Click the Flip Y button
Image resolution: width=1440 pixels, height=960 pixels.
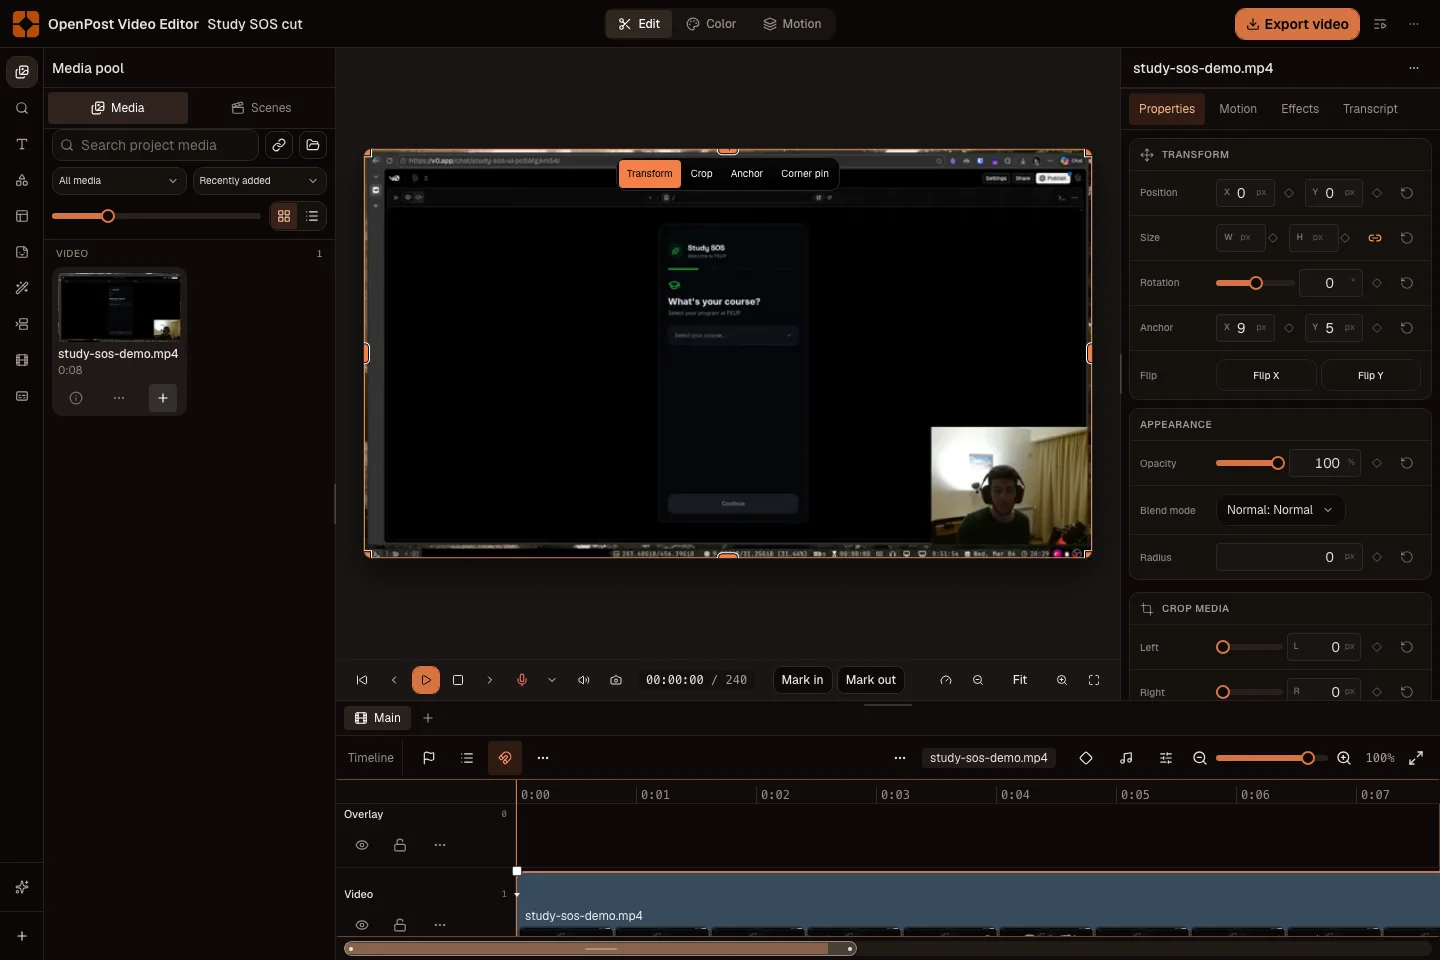click(1371, 376)
